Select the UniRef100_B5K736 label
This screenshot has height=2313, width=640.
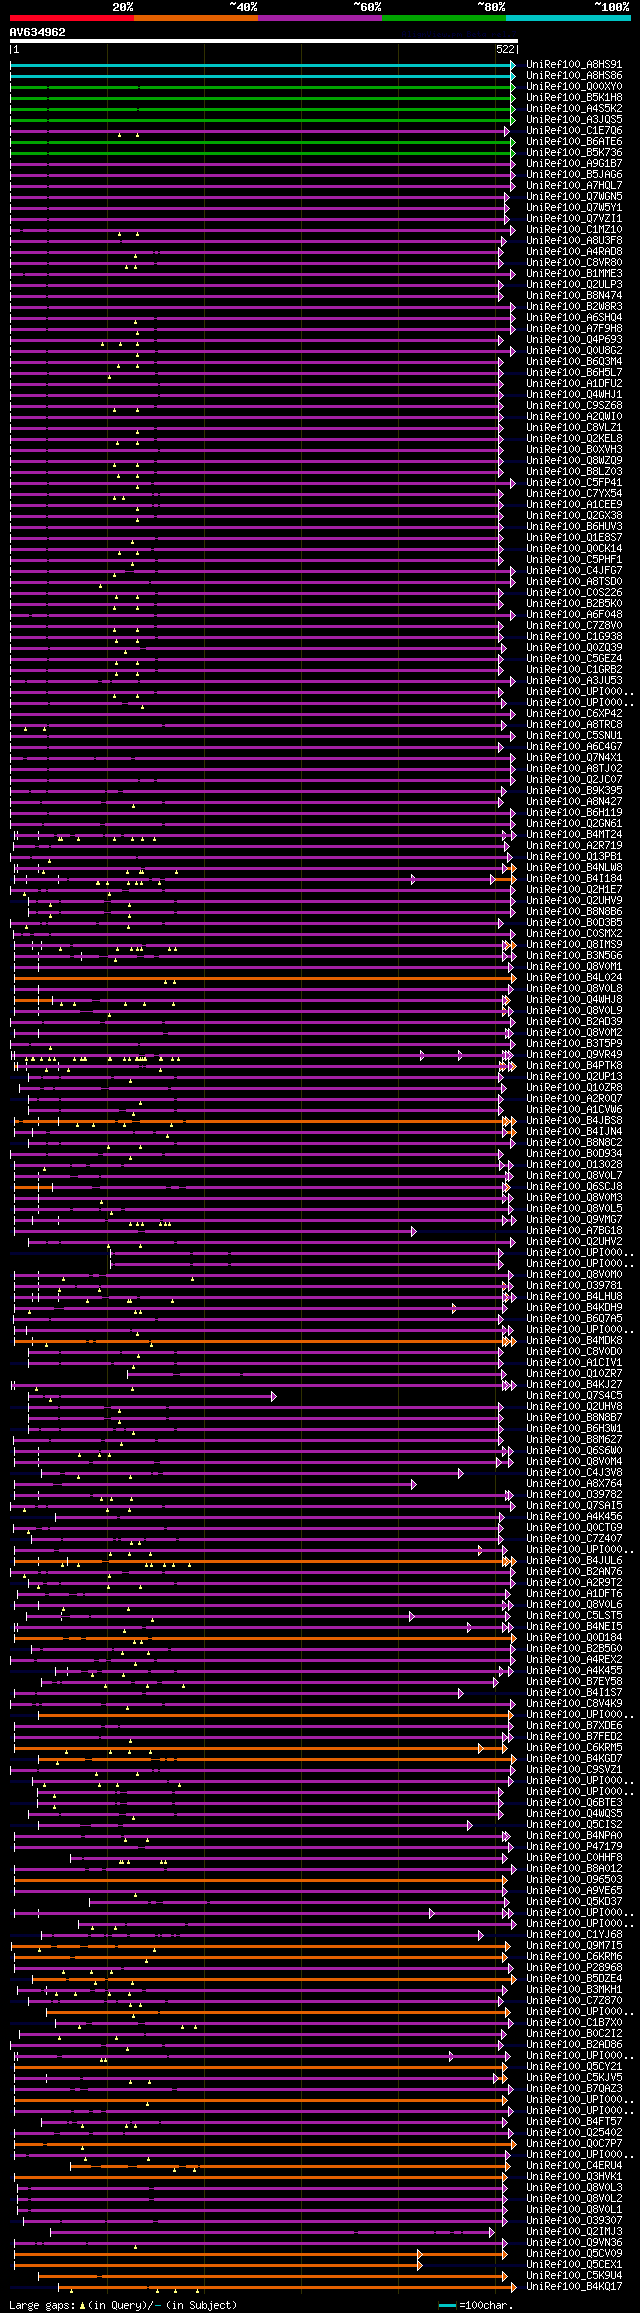point(574,153)
